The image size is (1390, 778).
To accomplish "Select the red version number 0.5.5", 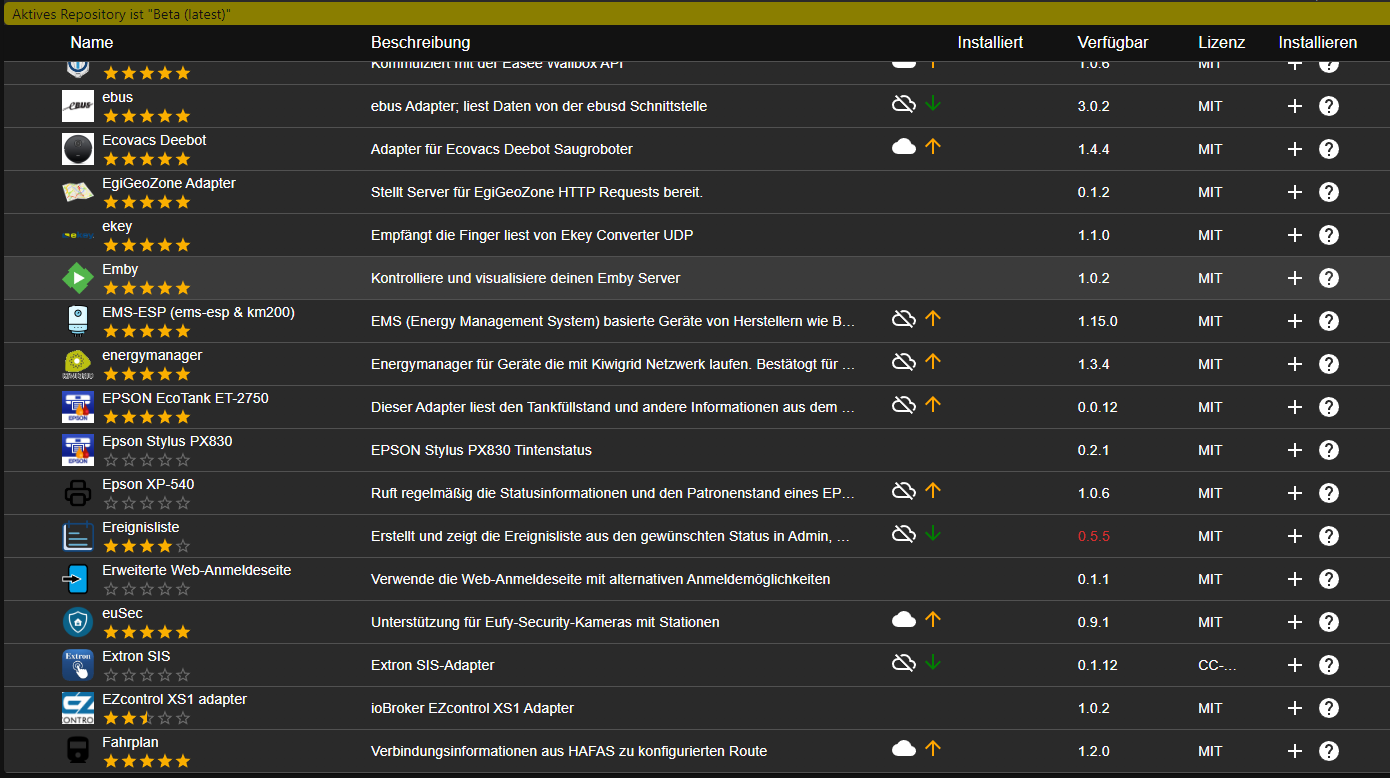I will (x=1094, y=536).
